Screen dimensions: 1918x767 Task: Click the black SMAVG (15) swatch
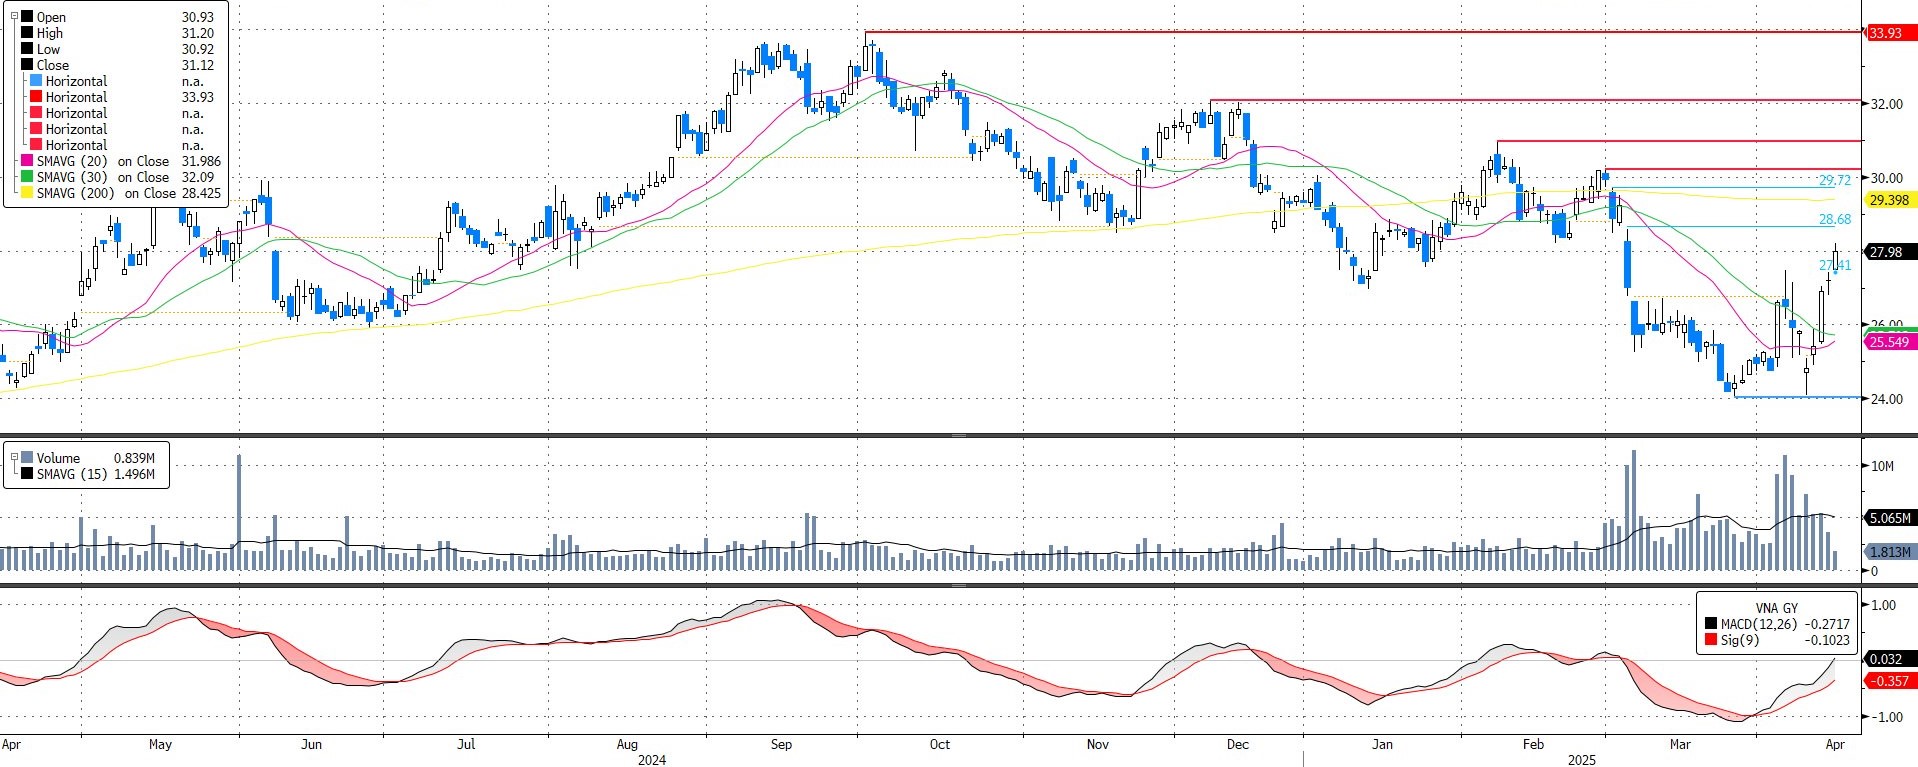coord(27,474)
